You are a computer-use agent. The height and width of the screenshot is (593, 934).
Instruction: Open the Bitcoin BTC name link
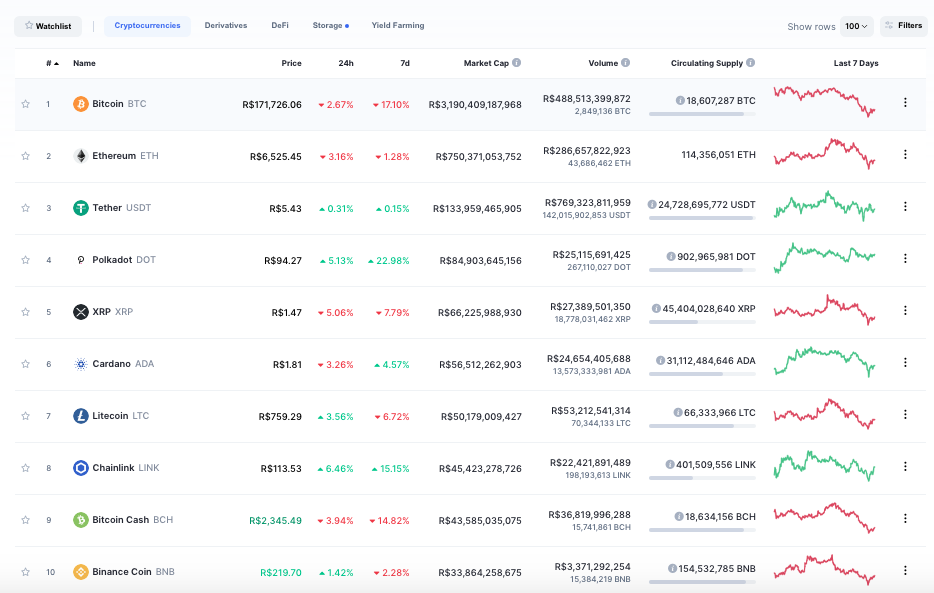[119, 104]
